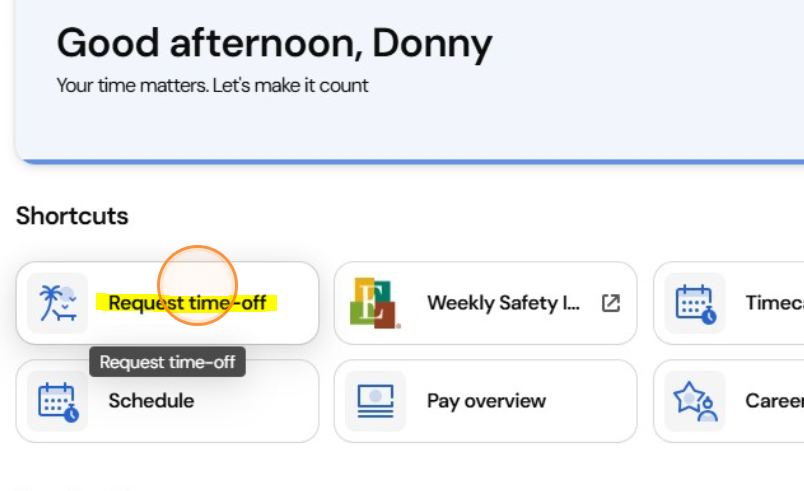The height and width of the screenshot is (491, 804).
Task: Open the Career shortcut card
Action: click(729, 401)
